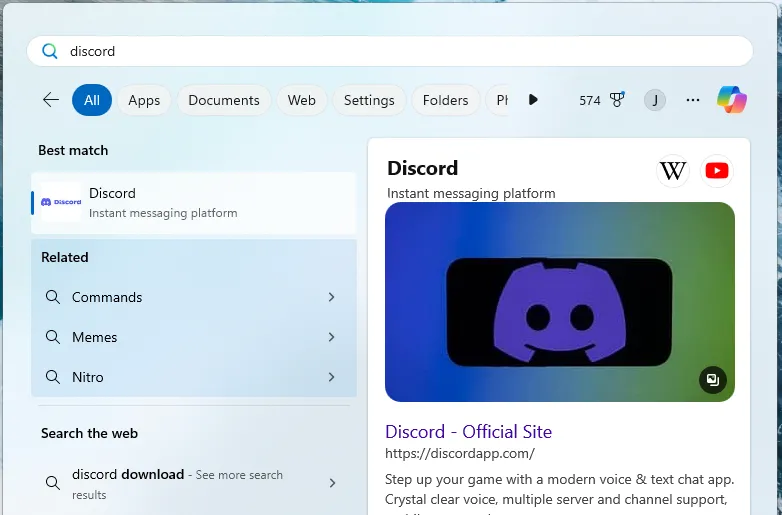This screenshot has height=515, width=782.
Task: Switch to the Folders filter tab
Action: click(x=445, y=100)
